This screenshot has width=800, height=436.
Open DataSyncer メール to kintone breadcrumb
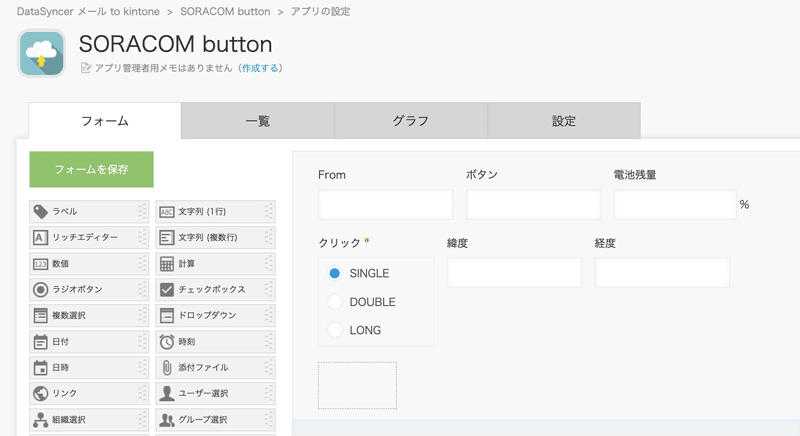(x=88, y=11)
